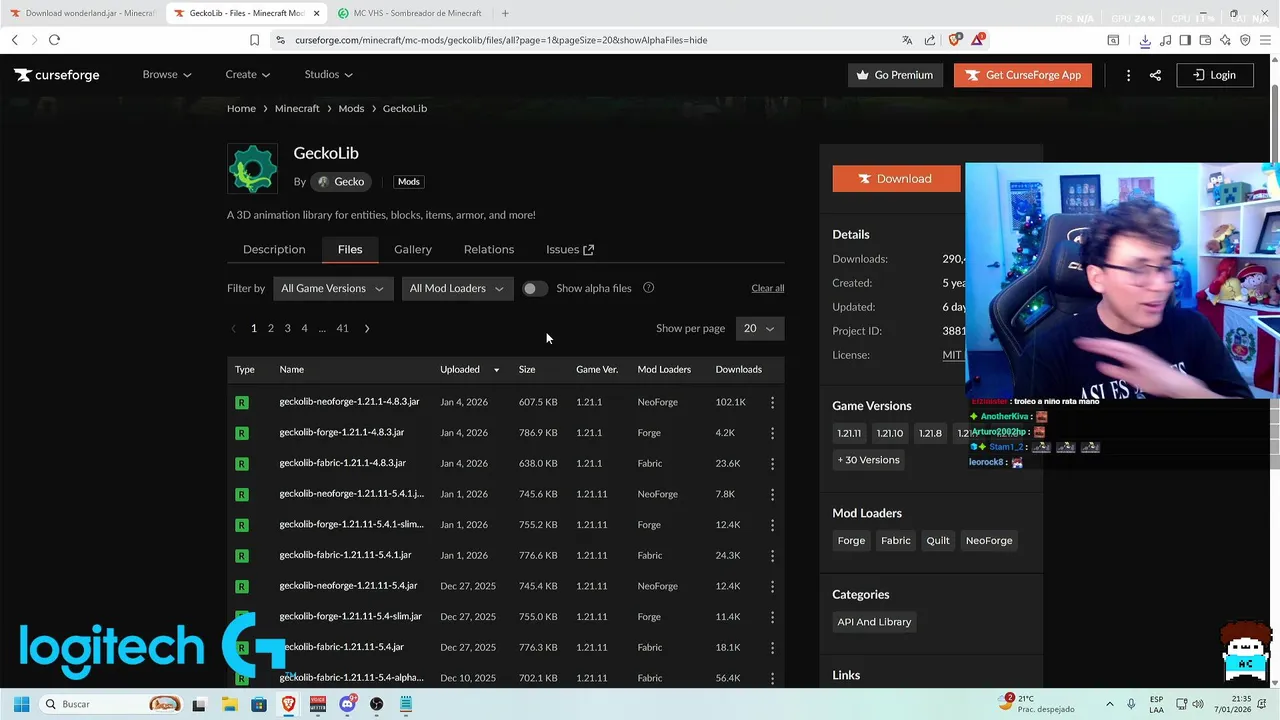The height and width of the screenshot is (720, 1280).
Task: Click Get CurseForge App button
Action: coord(1023,75)
